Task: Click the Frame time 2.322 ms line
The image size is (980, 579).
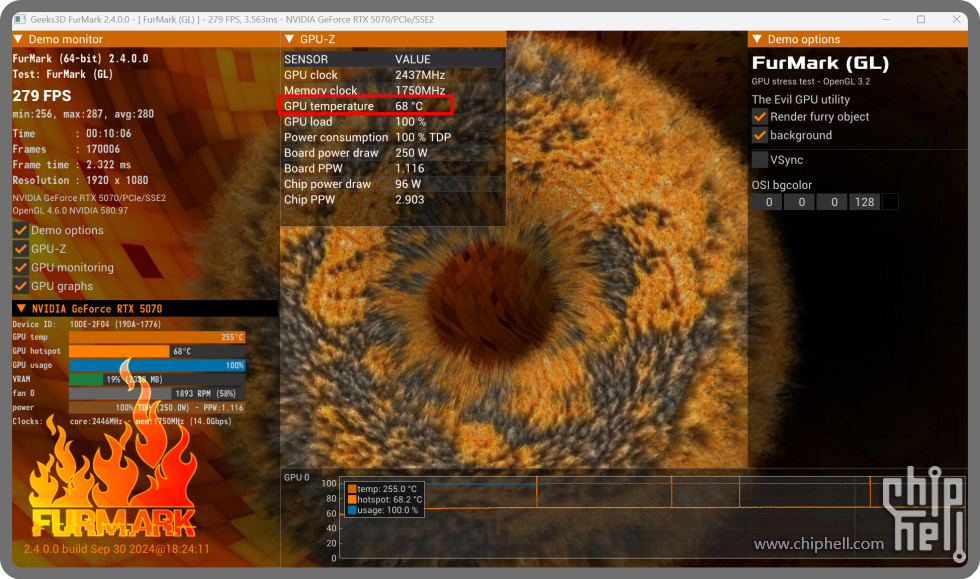Action: point(72,165)
